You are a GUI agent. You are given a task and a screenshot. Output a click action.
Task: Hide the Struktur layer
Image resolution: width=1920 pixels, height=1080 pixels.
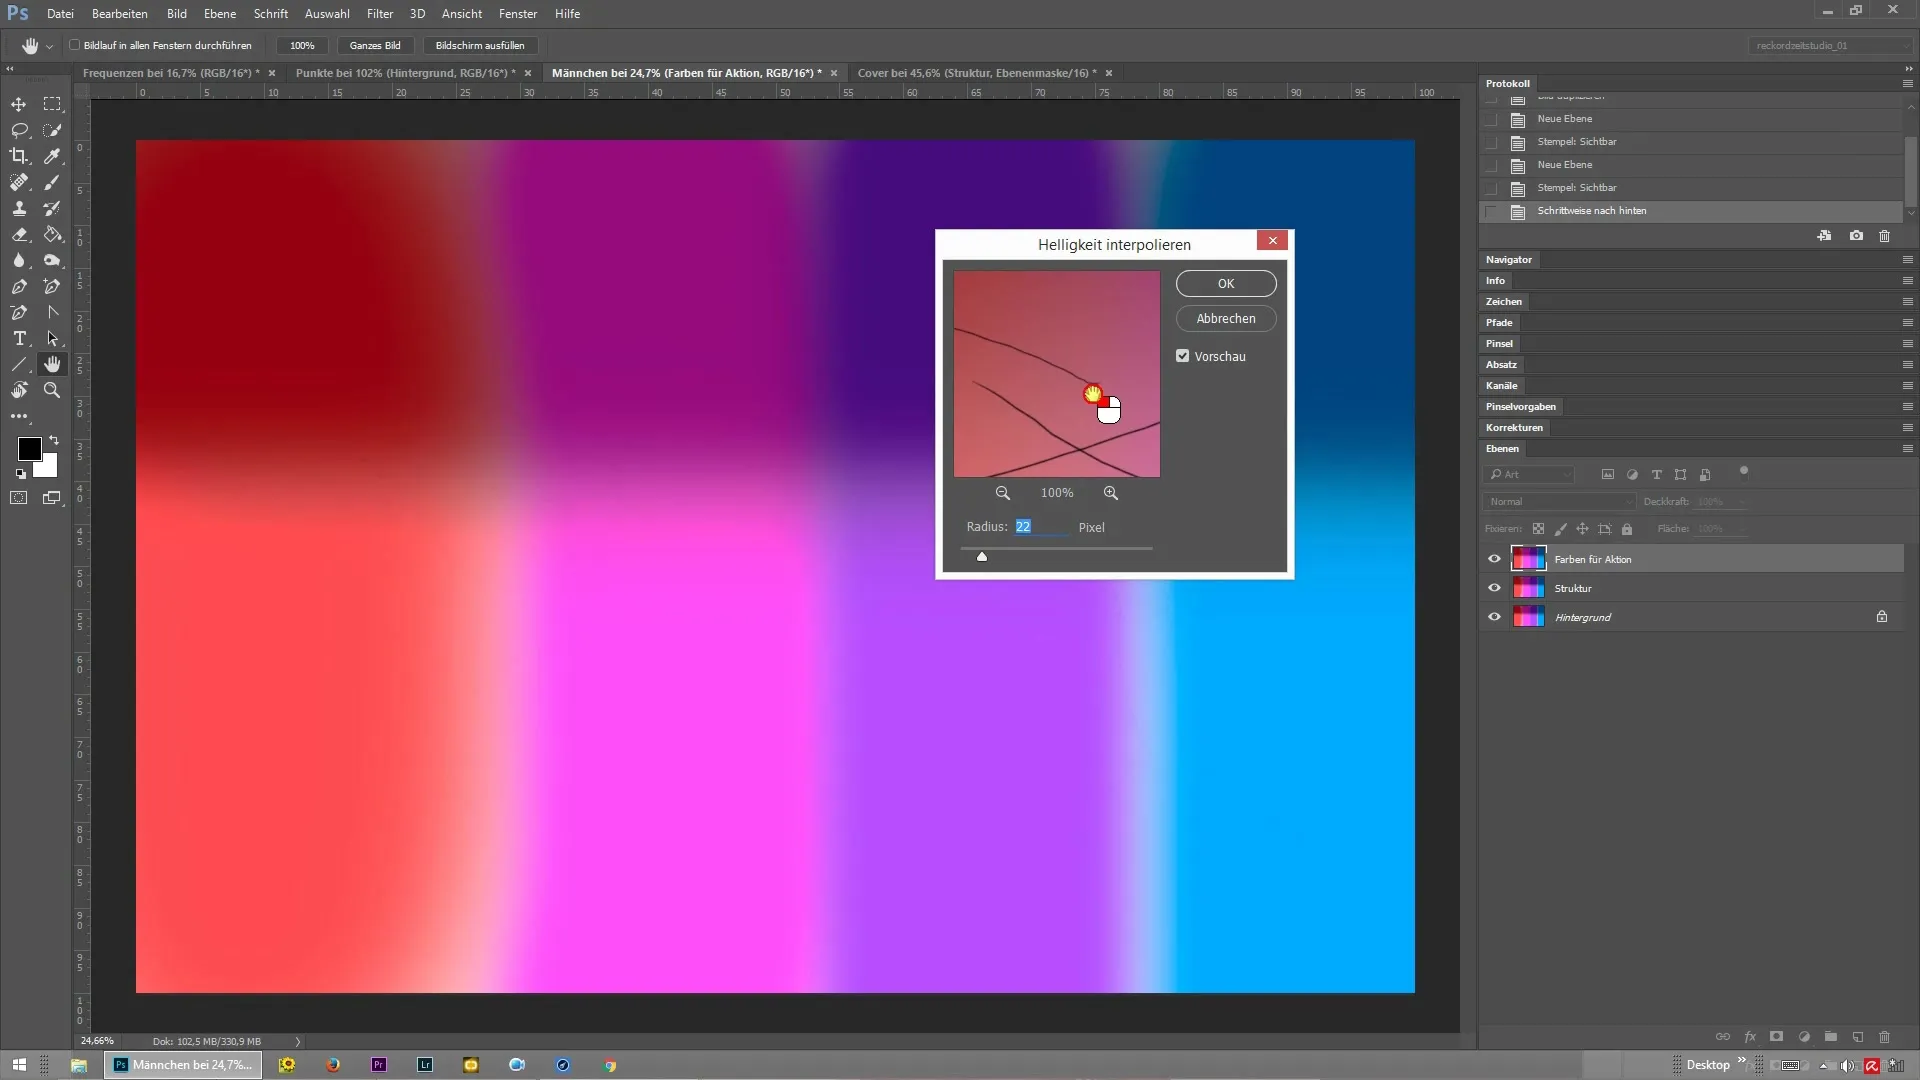(1494, 588)
